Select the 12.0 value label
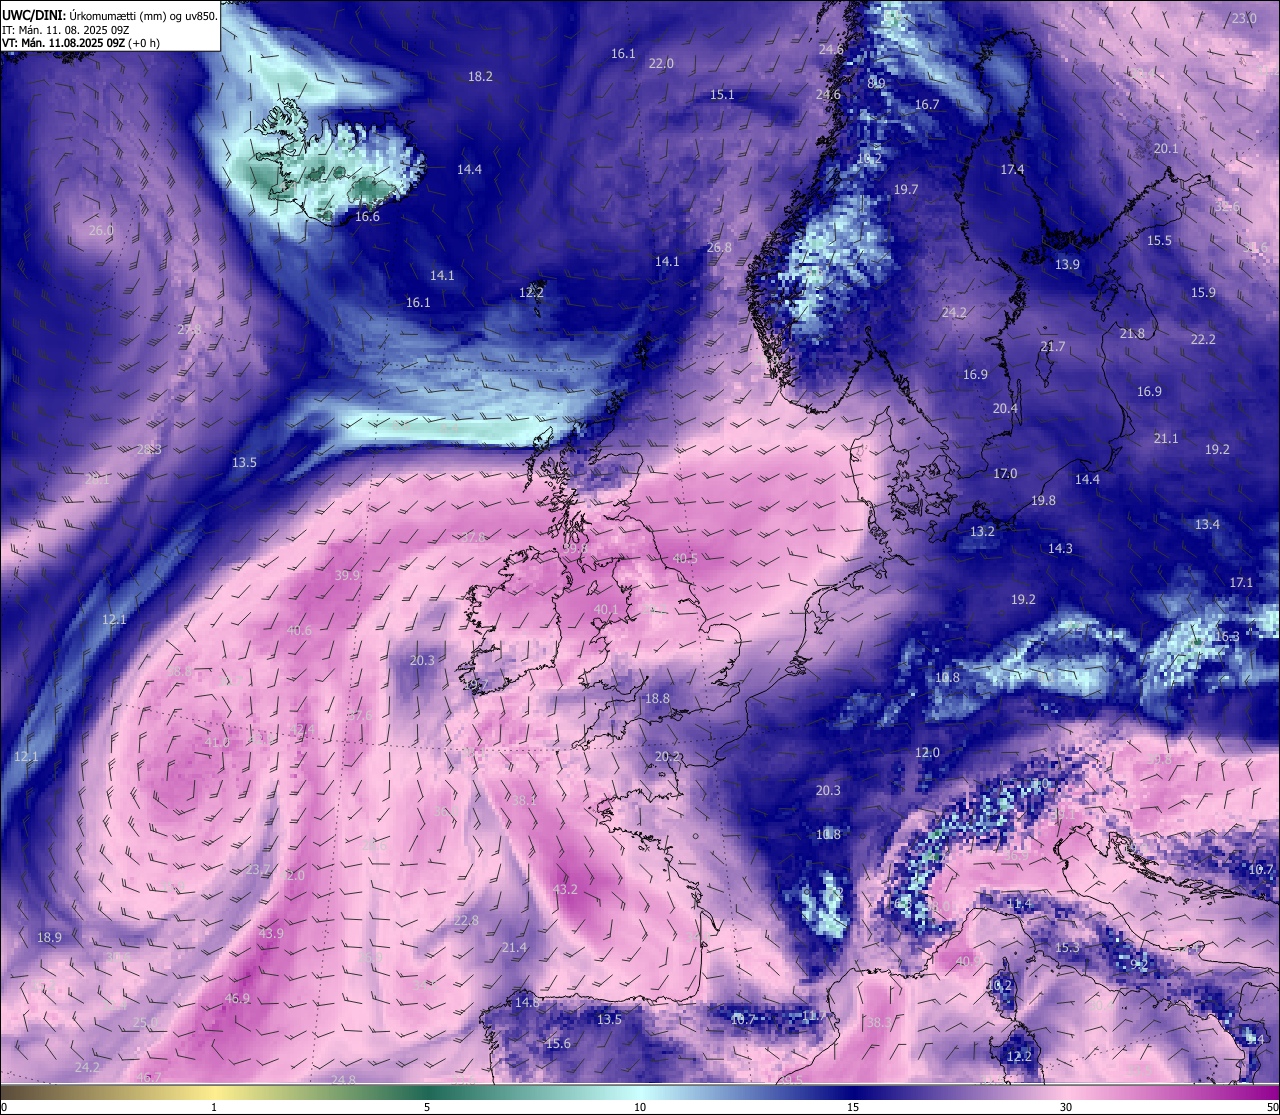Screen dimensions: 1280x1115 (x=927, y=752)
